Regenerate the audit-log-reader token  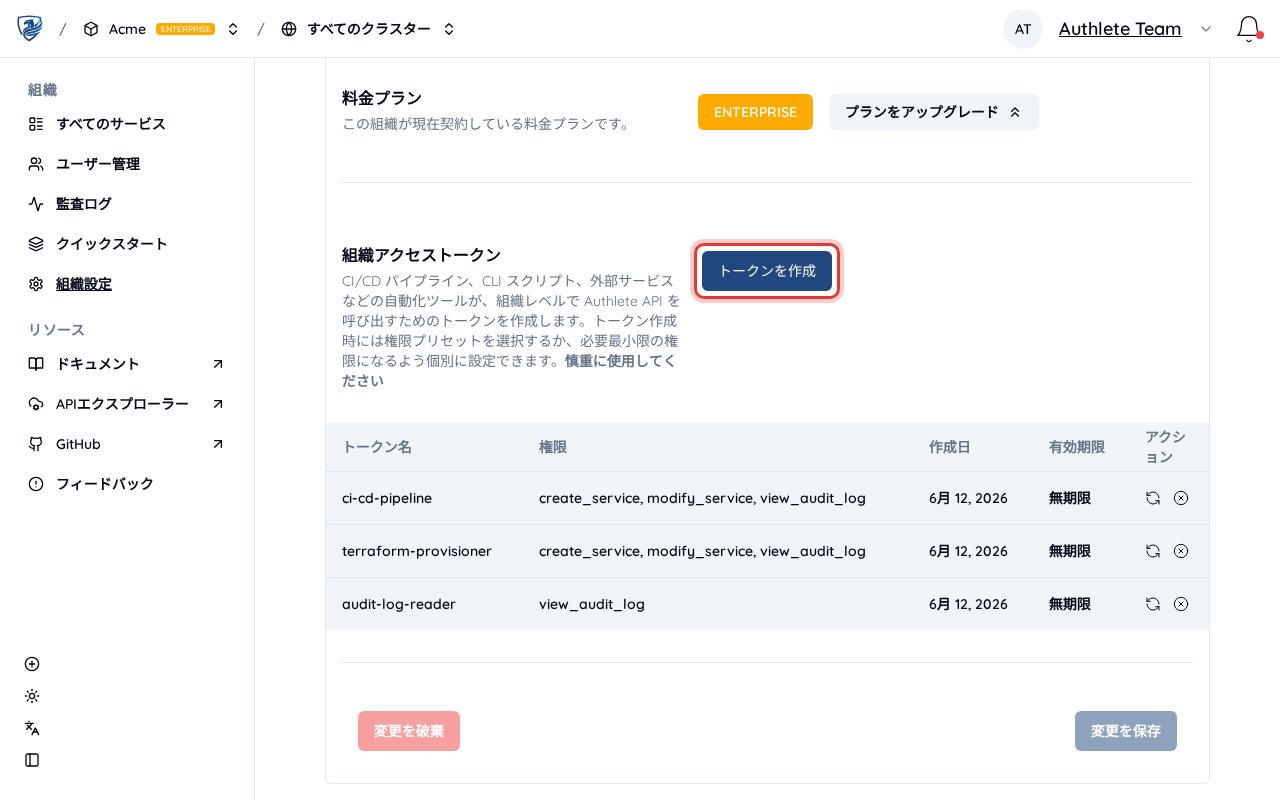1152,604
